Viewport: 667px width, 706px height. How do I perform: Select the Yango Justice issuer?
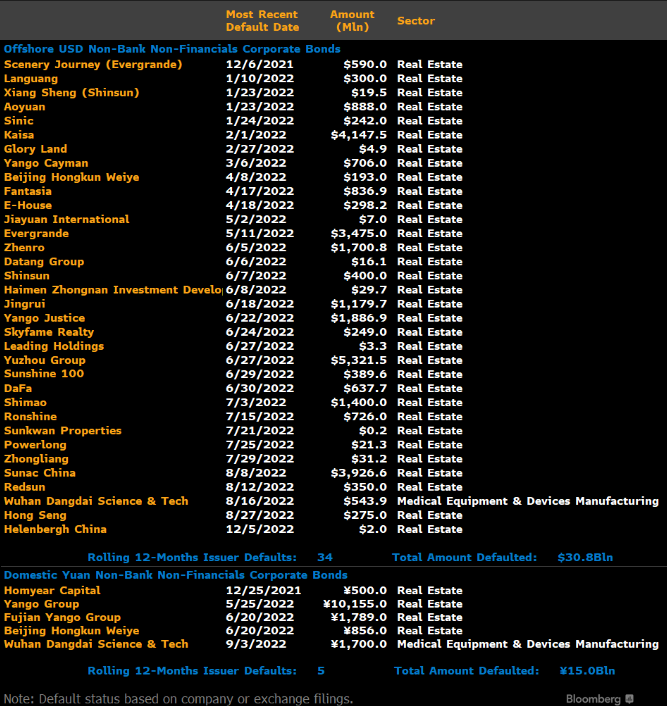click(45, 318)
